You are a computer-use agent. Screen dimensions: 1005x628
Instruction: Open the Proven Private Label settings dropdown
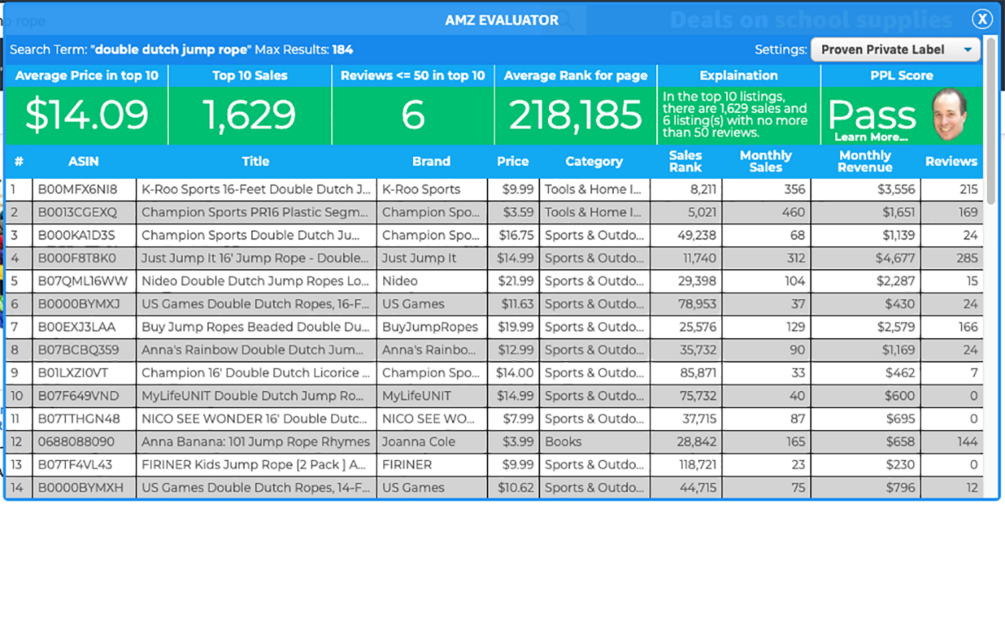895,49
